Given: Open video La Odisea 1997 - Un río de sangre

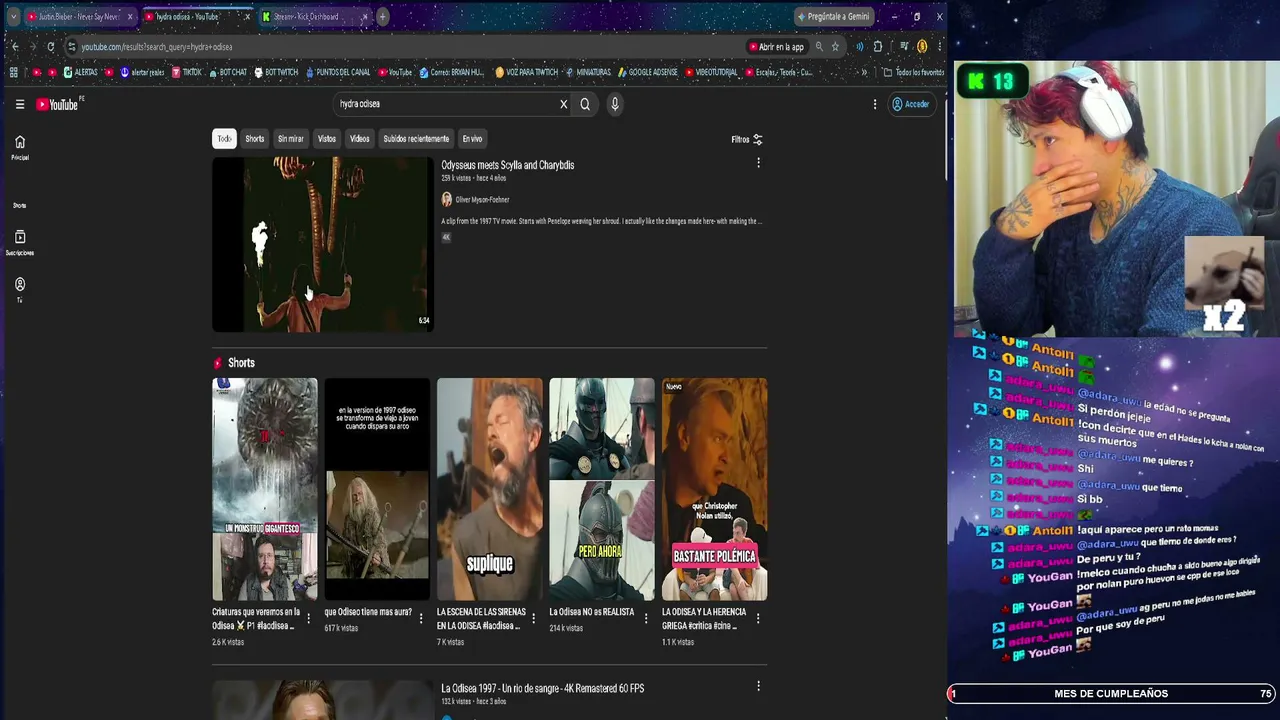Looking at the screenshot, I should coord(543,688).
